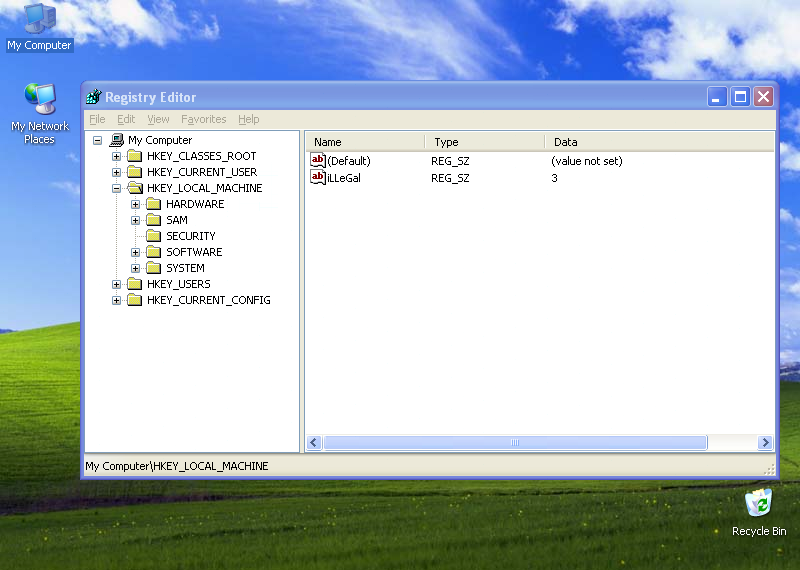Click the SAM folder icon
The width and height of the screenshot is (800, 570).
tap(154, 220)
